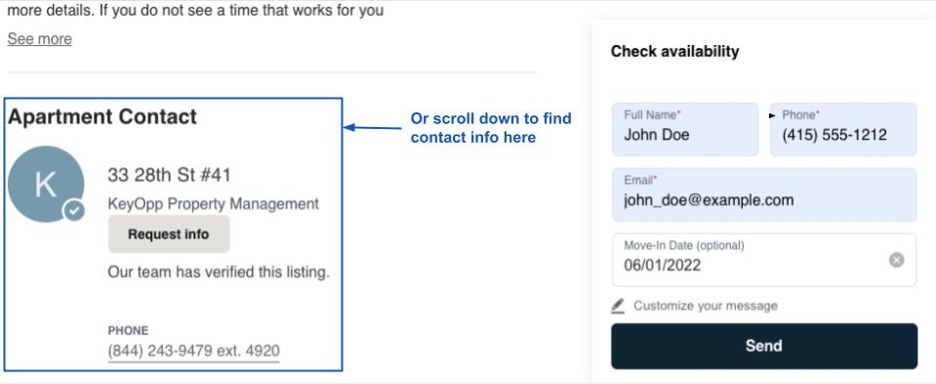The width and height of the screenshot is (936, 384).
Task: Click the Request info button
Action: (x=168, y=234)
